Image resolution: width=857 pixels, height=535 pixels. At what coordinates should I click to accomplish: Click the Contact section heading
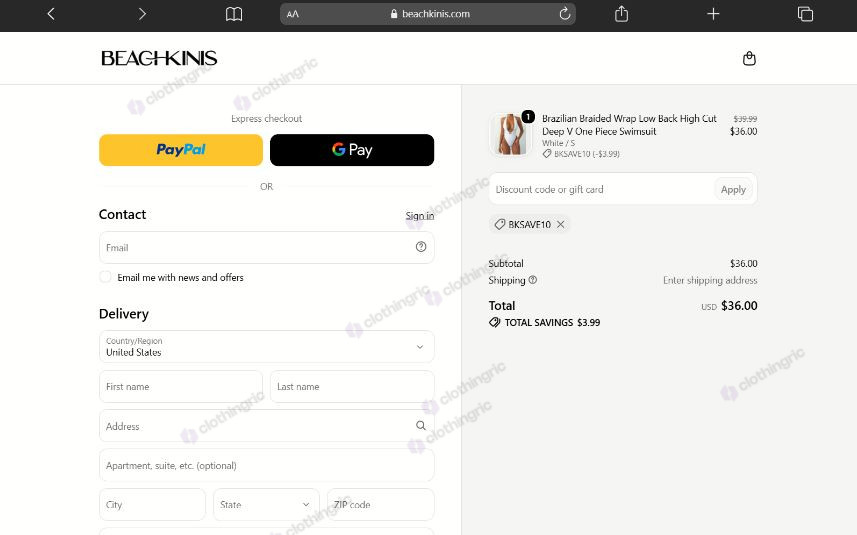point(122,214)
